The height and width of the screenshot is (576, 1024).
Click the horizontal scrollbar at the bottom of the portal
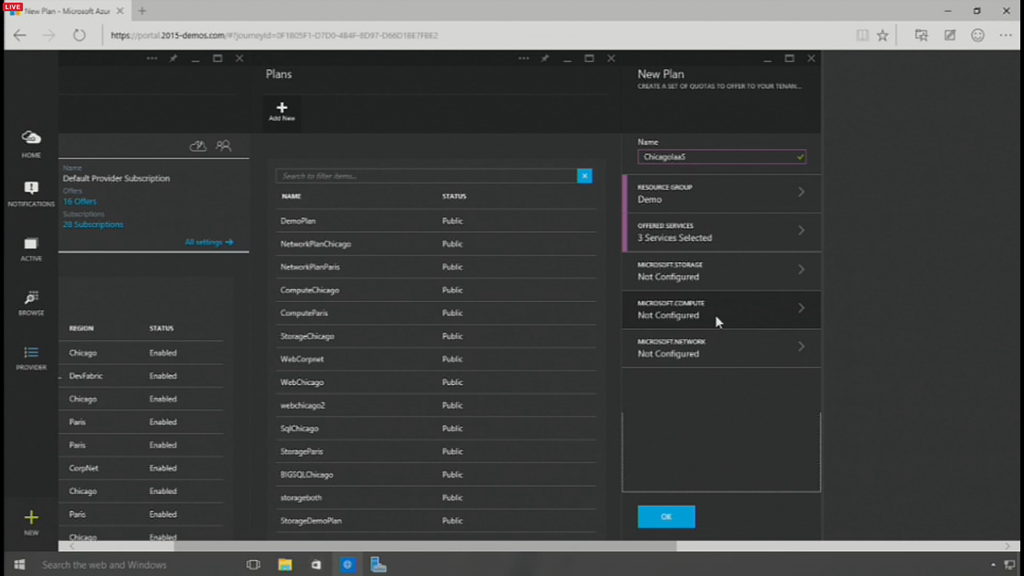[425, 546]
